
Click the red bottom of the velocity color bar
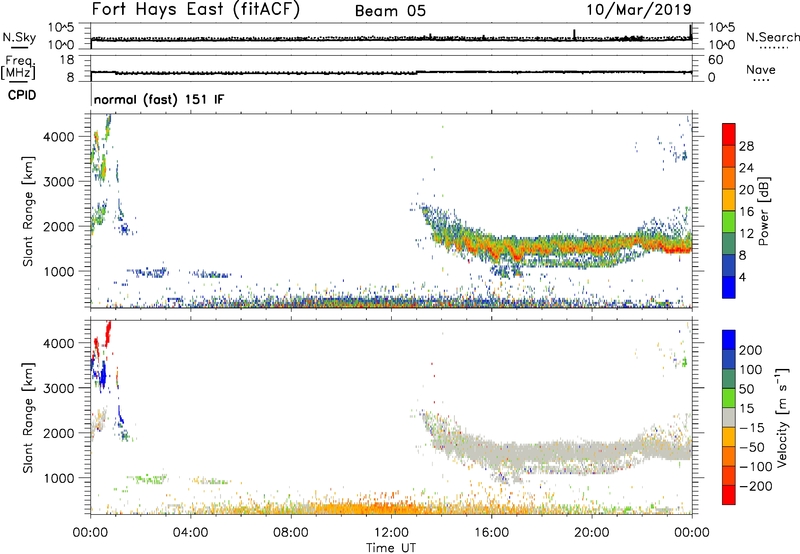click(729, 495)
